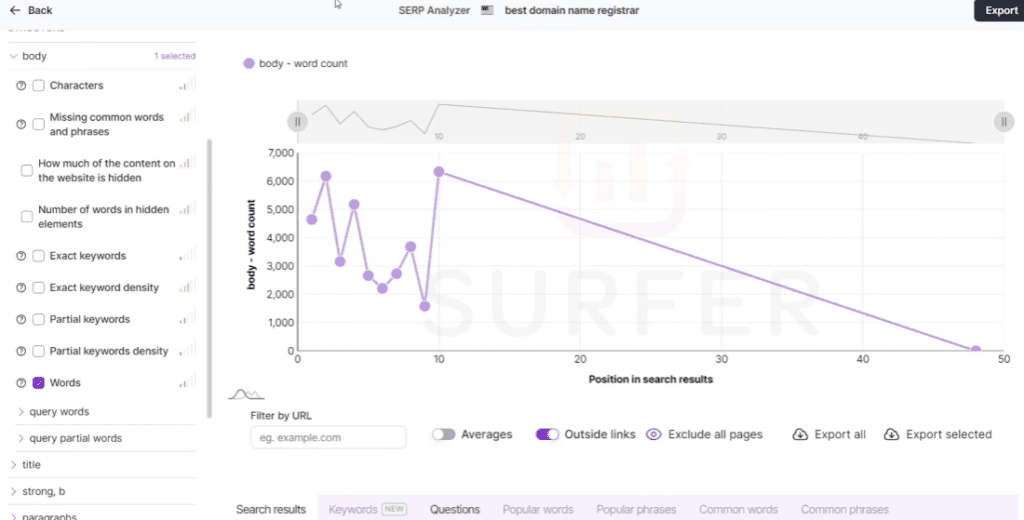The width and height of the screenshot is (1024, 520).
Task: Check the Characters checkbox
Action: [39, 86]
